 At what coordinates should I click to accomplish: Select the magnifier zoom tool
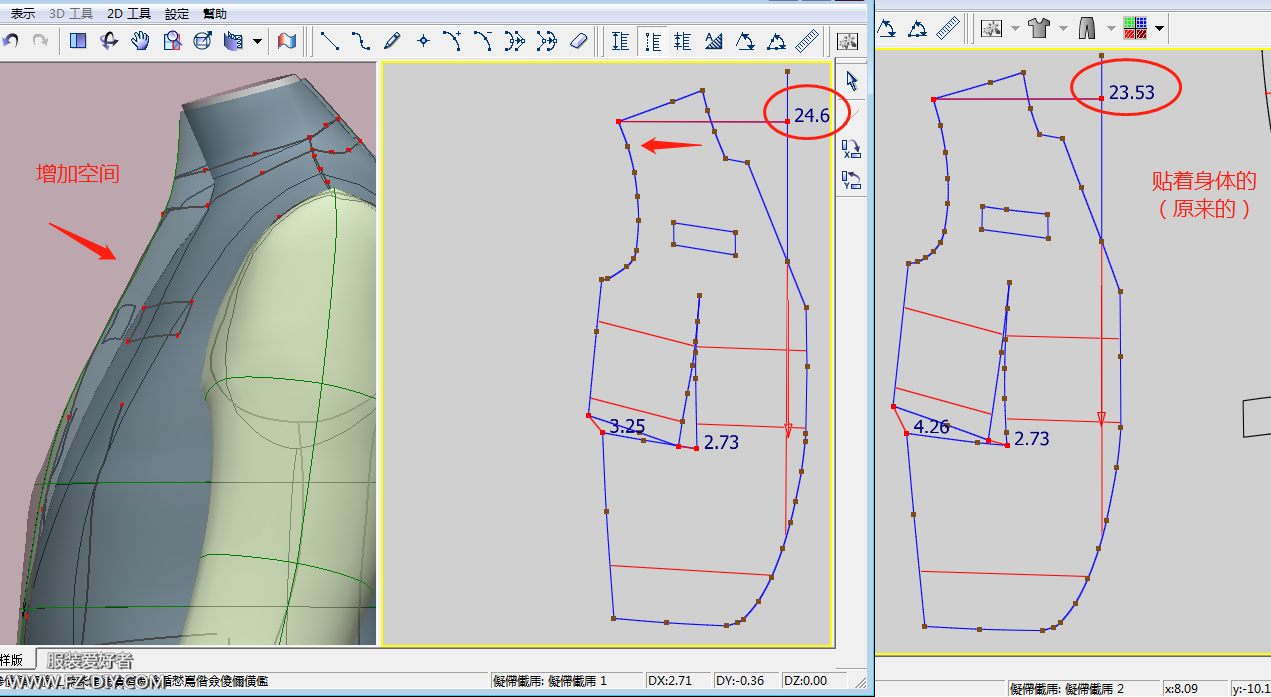click(172, 41)
